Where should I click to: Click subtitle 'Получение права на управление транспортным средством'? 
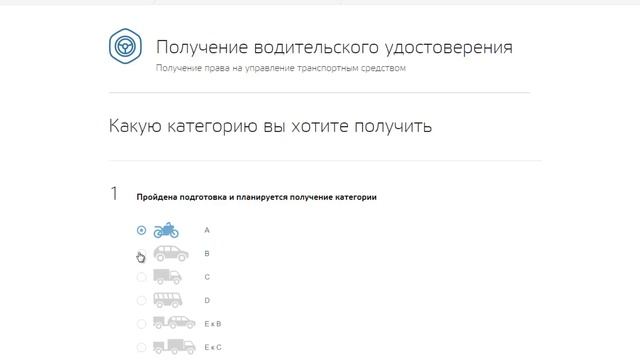click(x=281, y=68)
